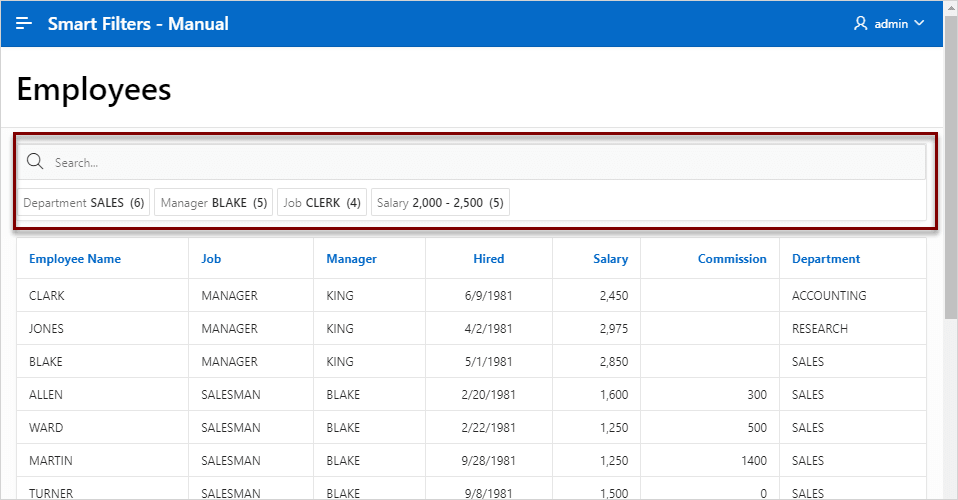Sort by Employee Name column header

[x=75, y=259]
